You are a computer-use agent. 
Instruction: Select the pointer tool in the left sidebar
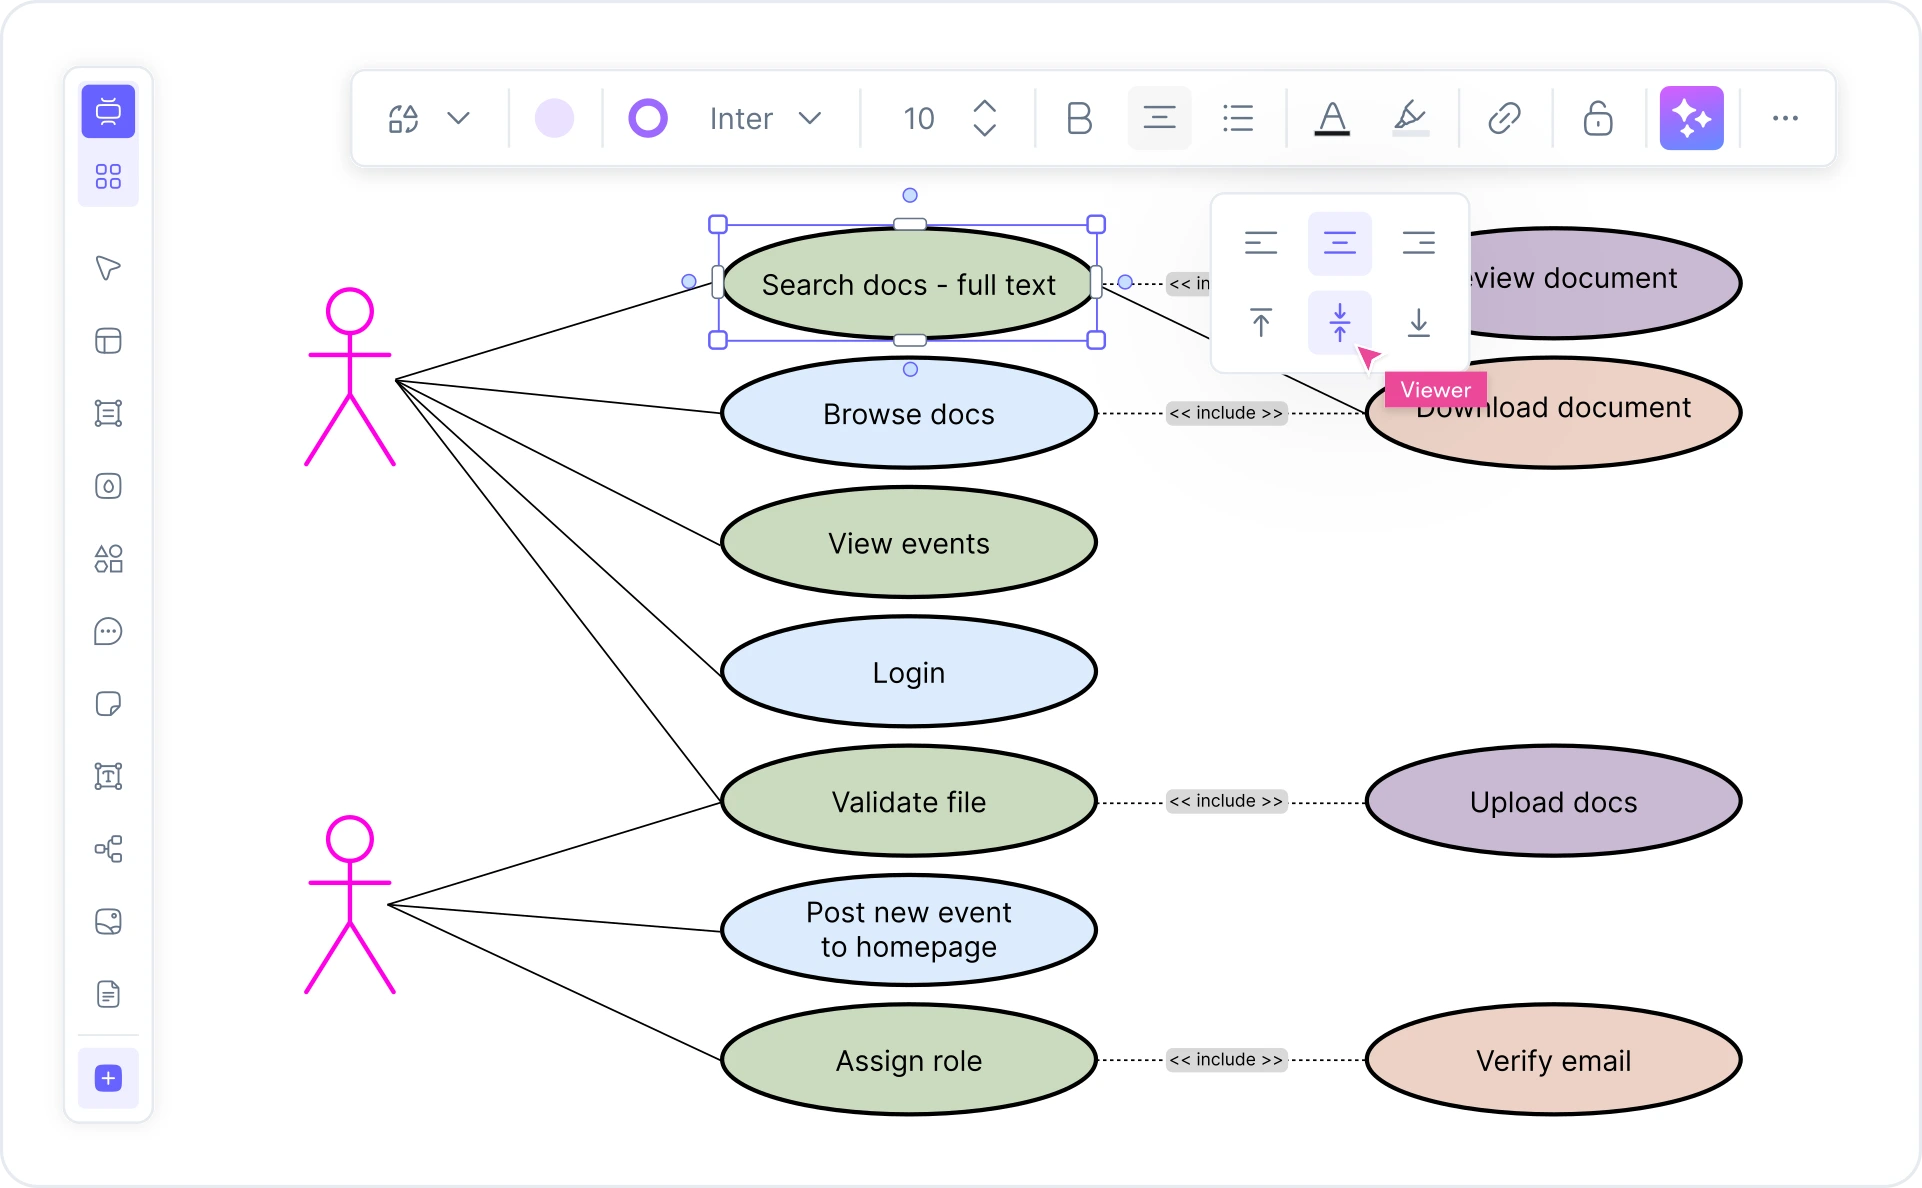pyautogui.click(x=108, y=268)
